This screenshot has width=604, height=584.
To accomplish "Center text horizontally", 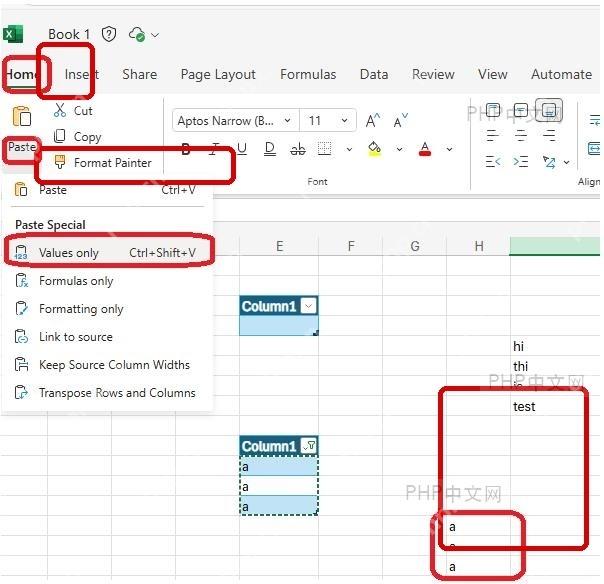I will pos(521,136).
